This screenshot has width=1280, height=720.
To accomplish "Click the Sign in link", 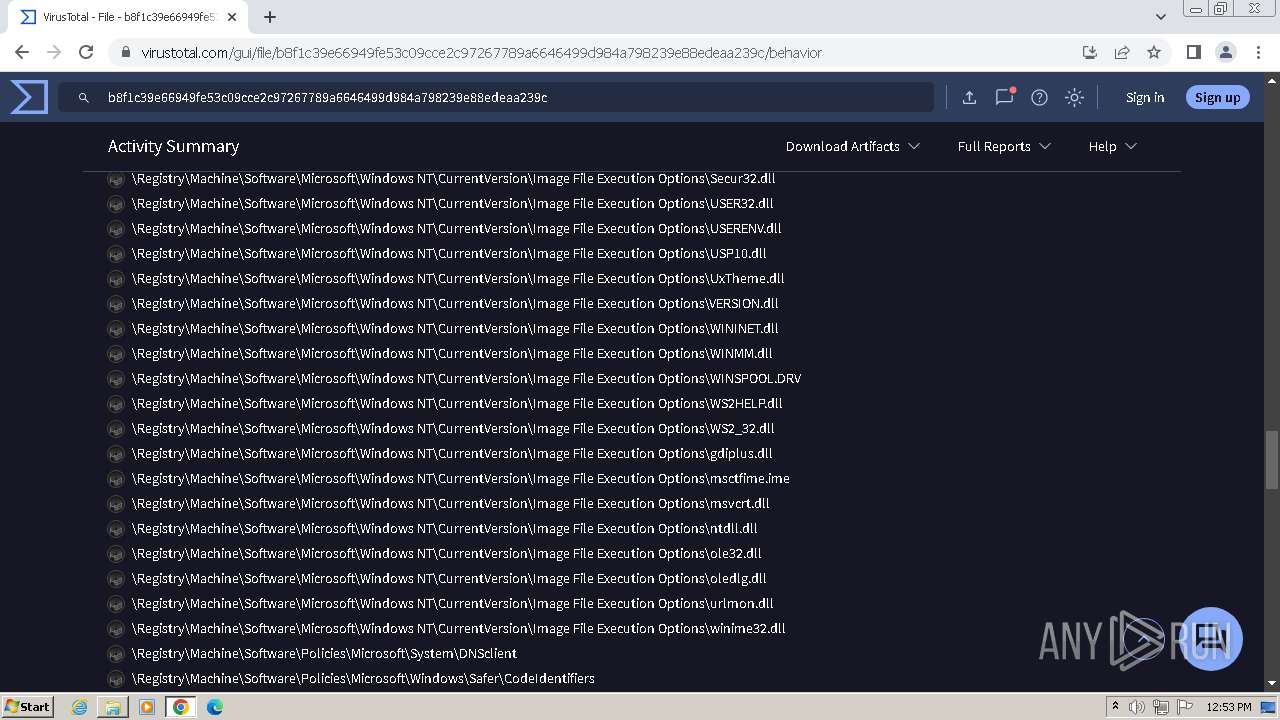I will [x=1145, y=97].
